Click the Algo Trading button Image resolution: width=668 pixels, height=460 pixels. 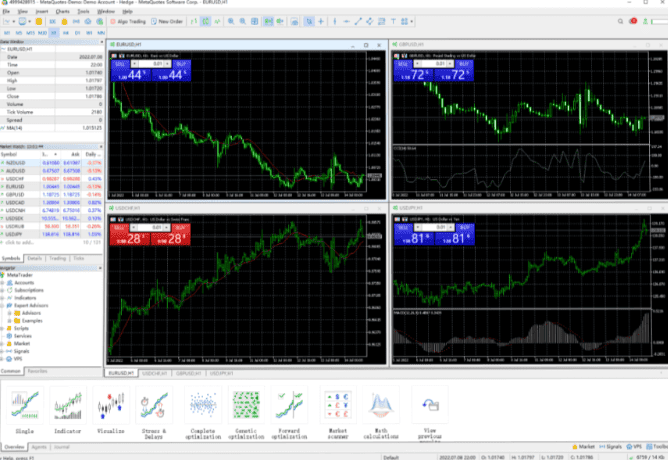click(x=128, y=21)
